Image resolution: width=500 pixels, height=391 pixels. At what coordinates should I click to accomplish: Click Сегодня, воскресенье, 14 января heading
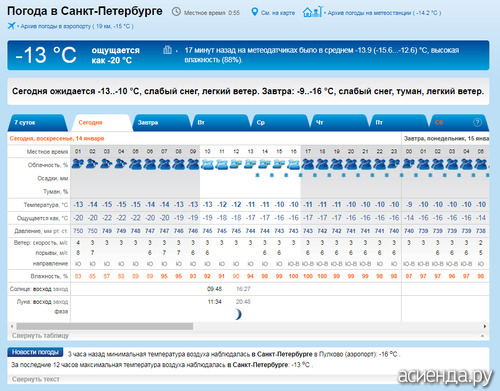coord(57,138)
